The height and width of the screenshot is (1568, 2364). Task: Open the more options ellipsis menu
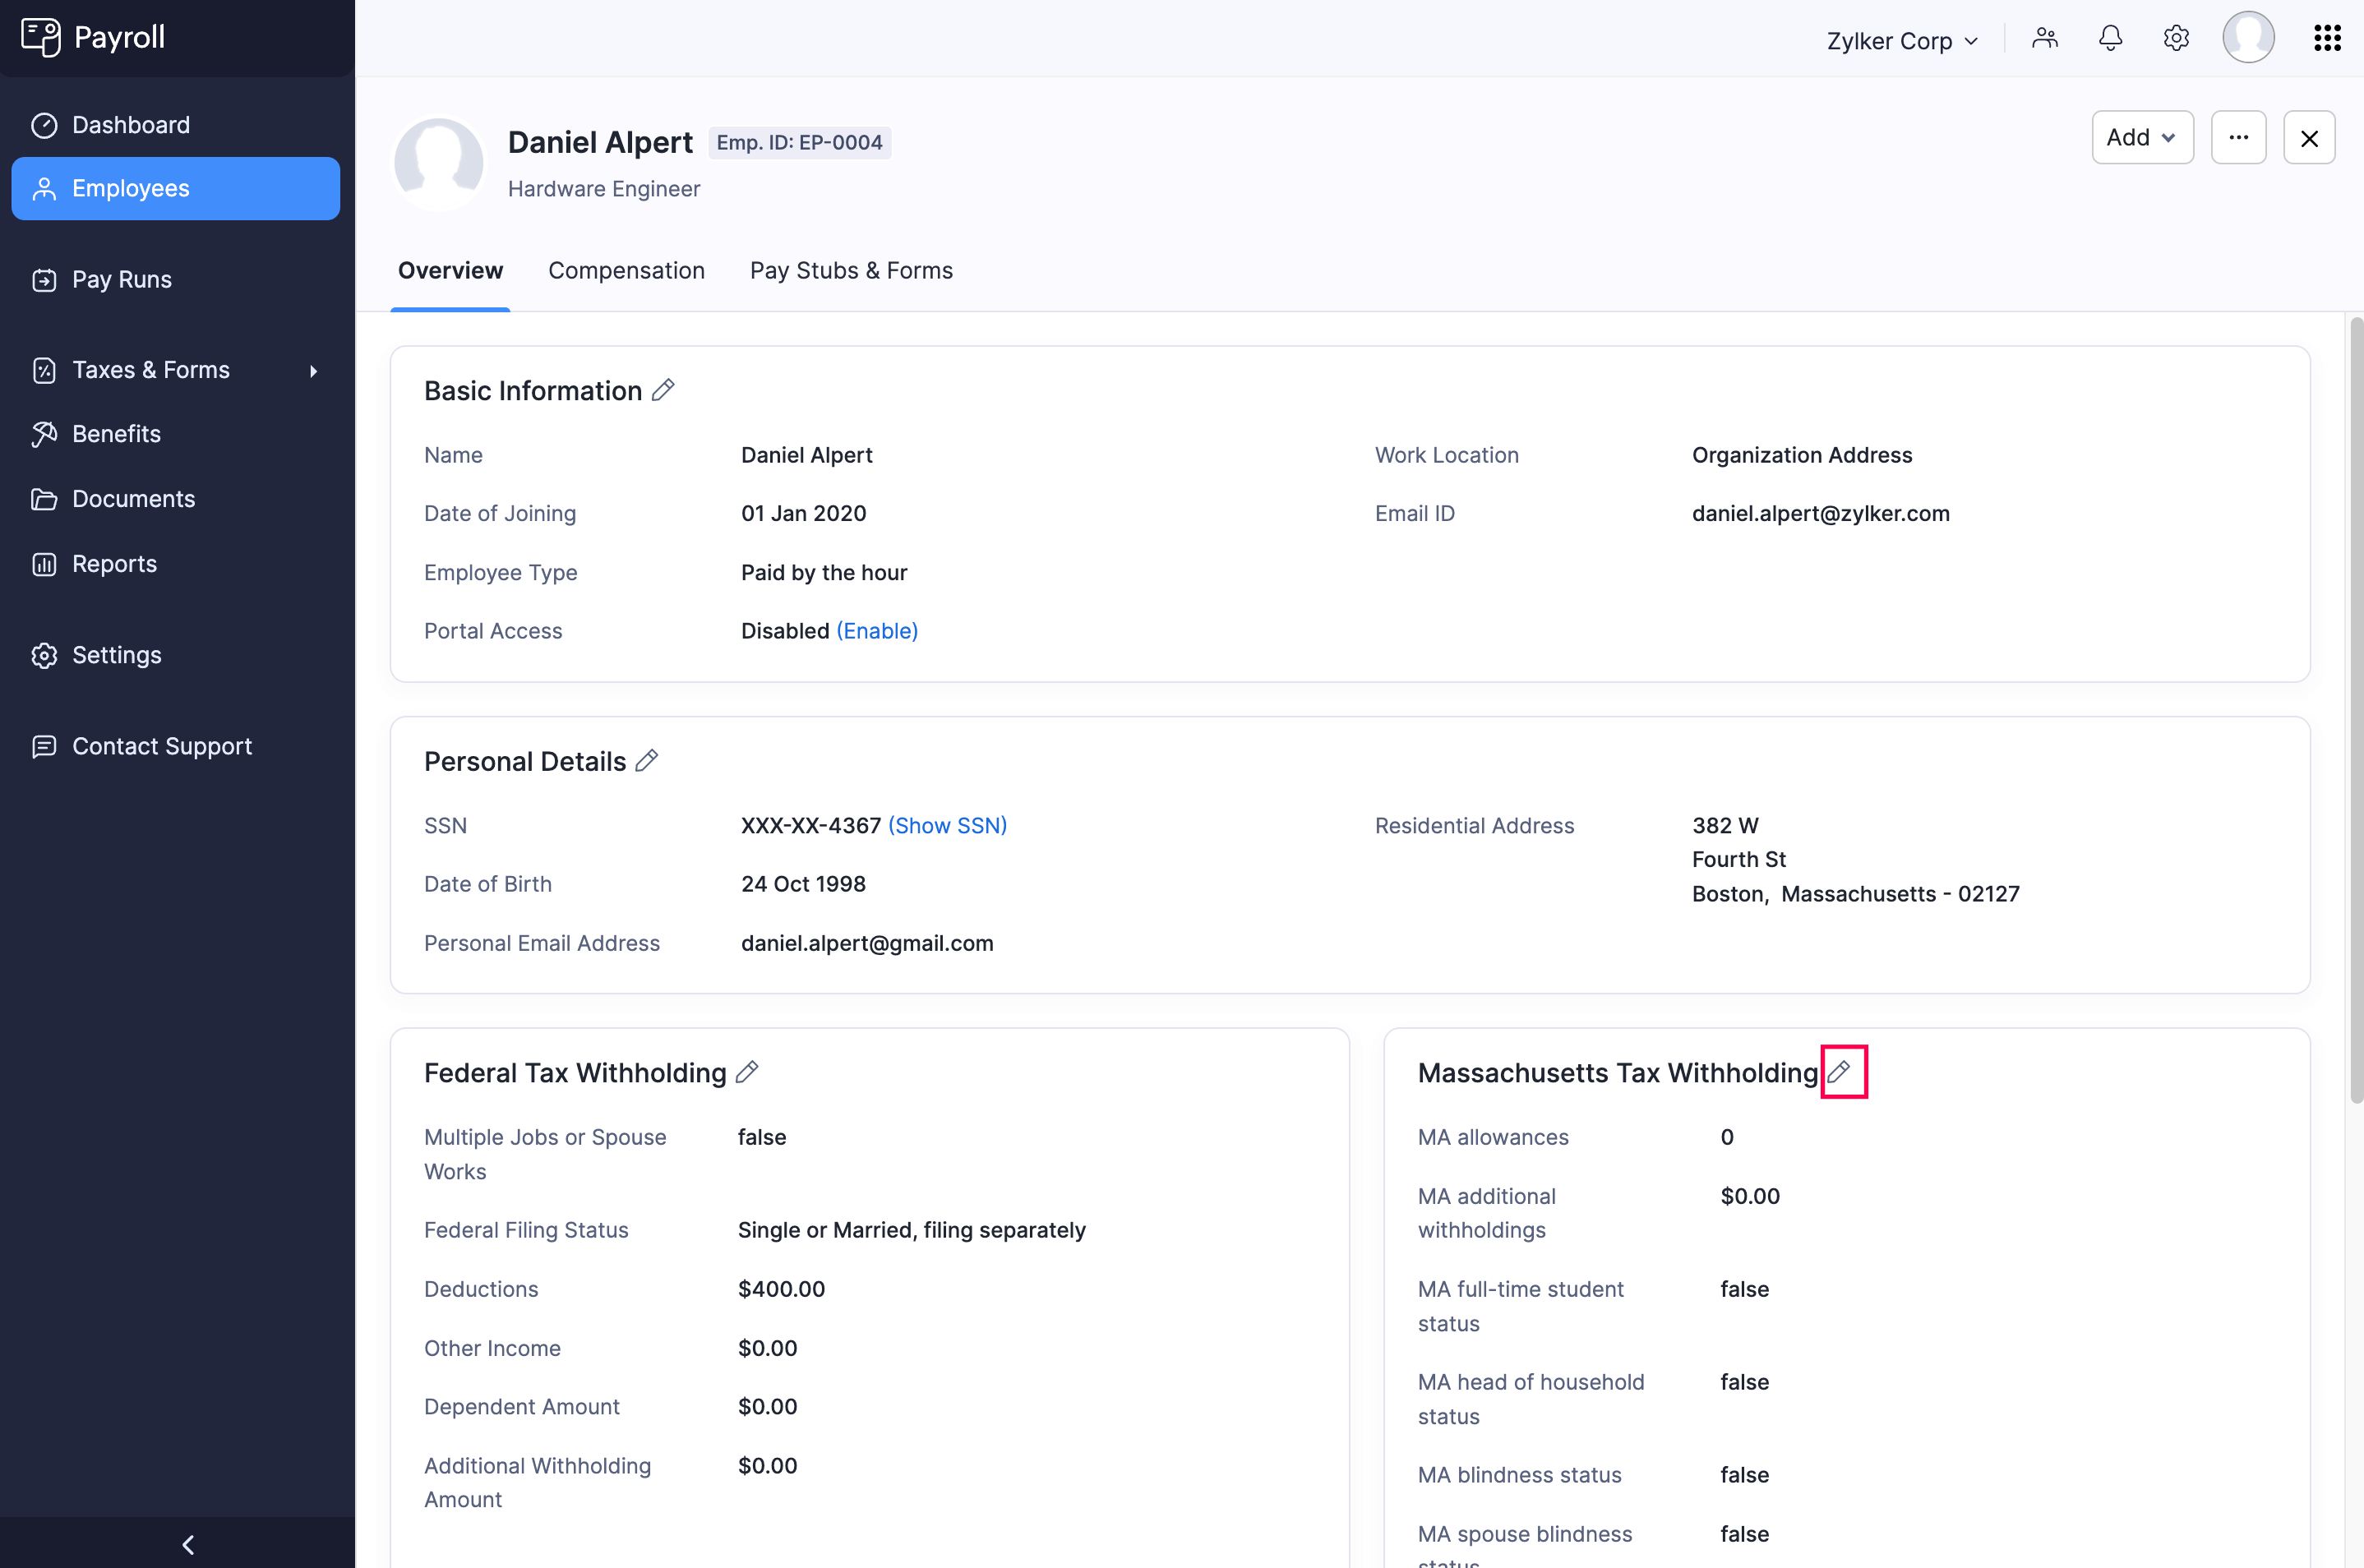[2238, 137]
